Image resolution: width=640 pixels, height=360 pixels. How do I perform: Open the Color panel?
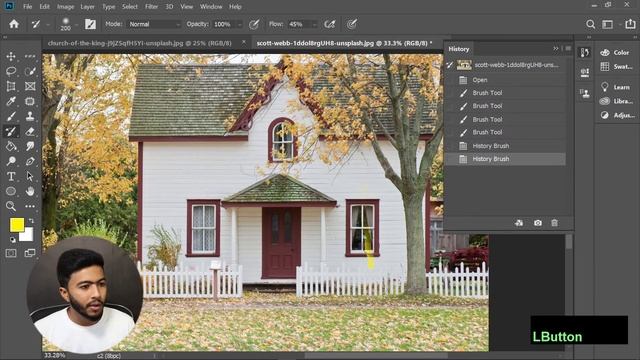coord(616,53)
